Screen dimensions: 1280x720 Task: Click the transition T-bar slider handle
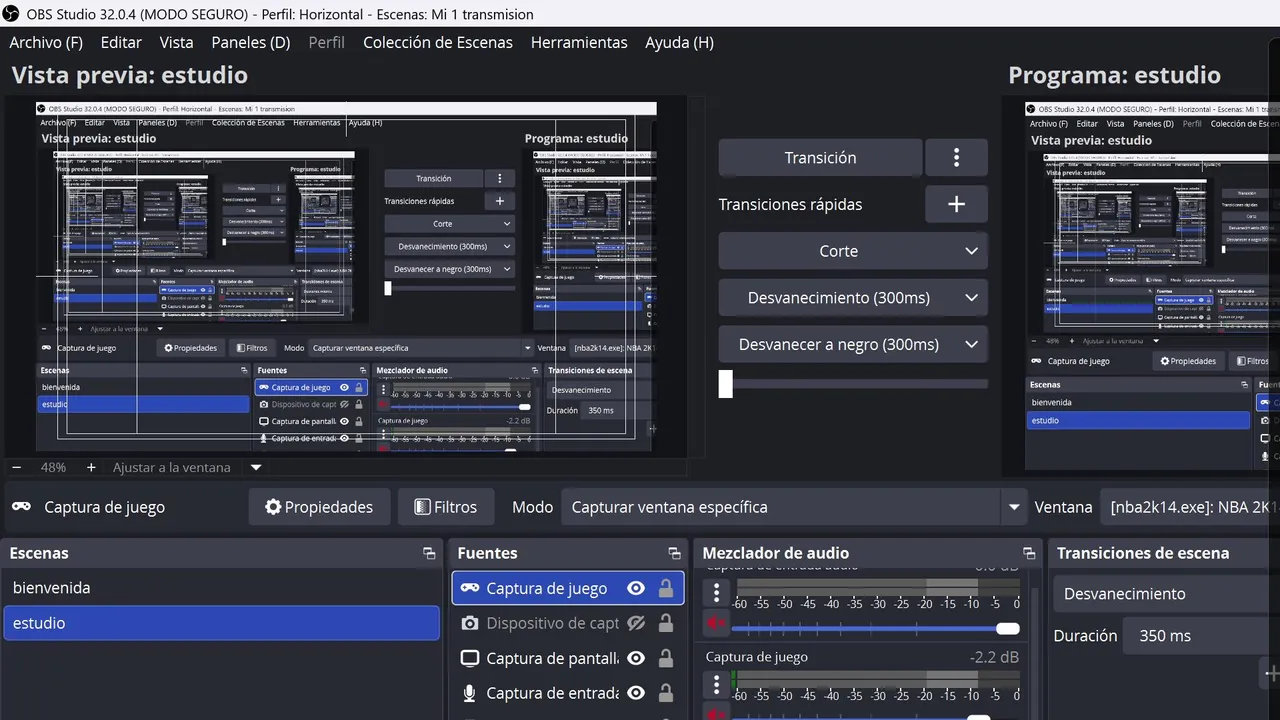pos(726,384)
